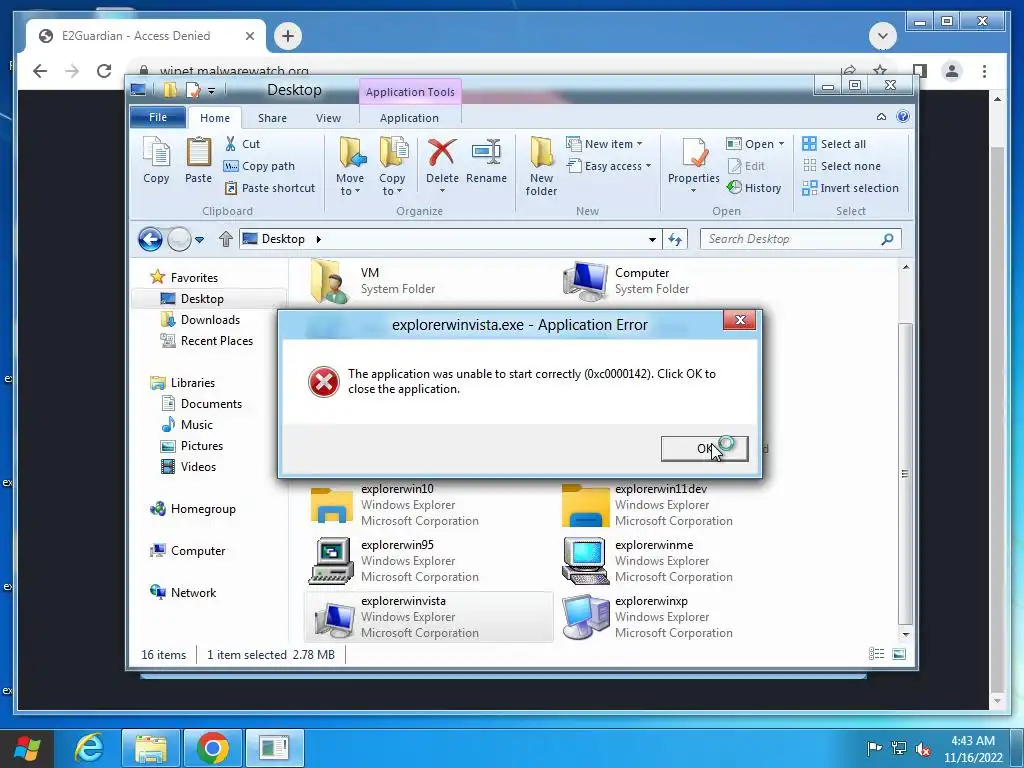1024x768 pixels.
Task: Expand the address bar history dropdown
Action: tap(652, 240)
